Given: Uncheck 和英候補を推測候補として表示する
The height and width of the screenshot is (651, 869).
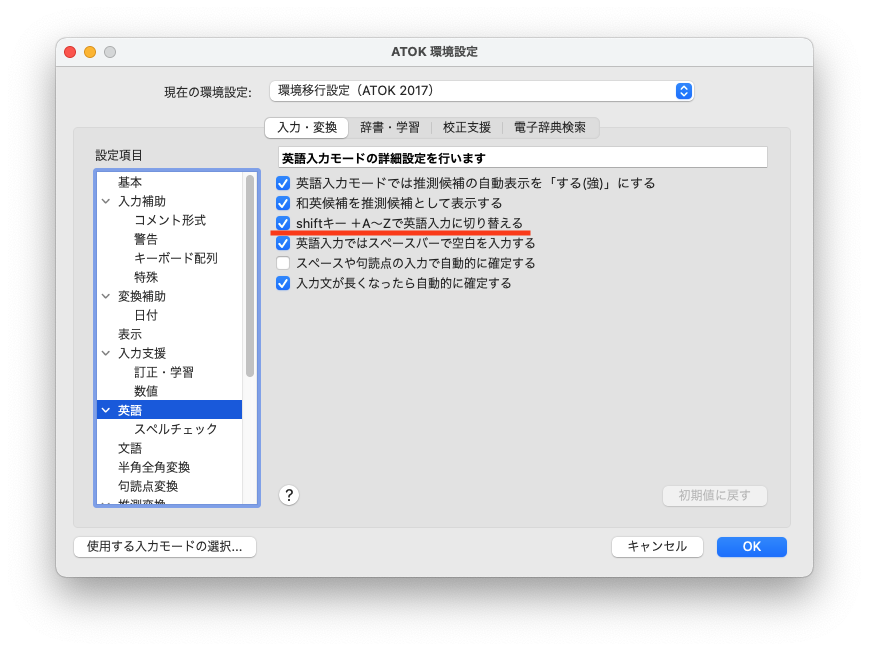Looking at the screenshot, I should tap(283, 203).
